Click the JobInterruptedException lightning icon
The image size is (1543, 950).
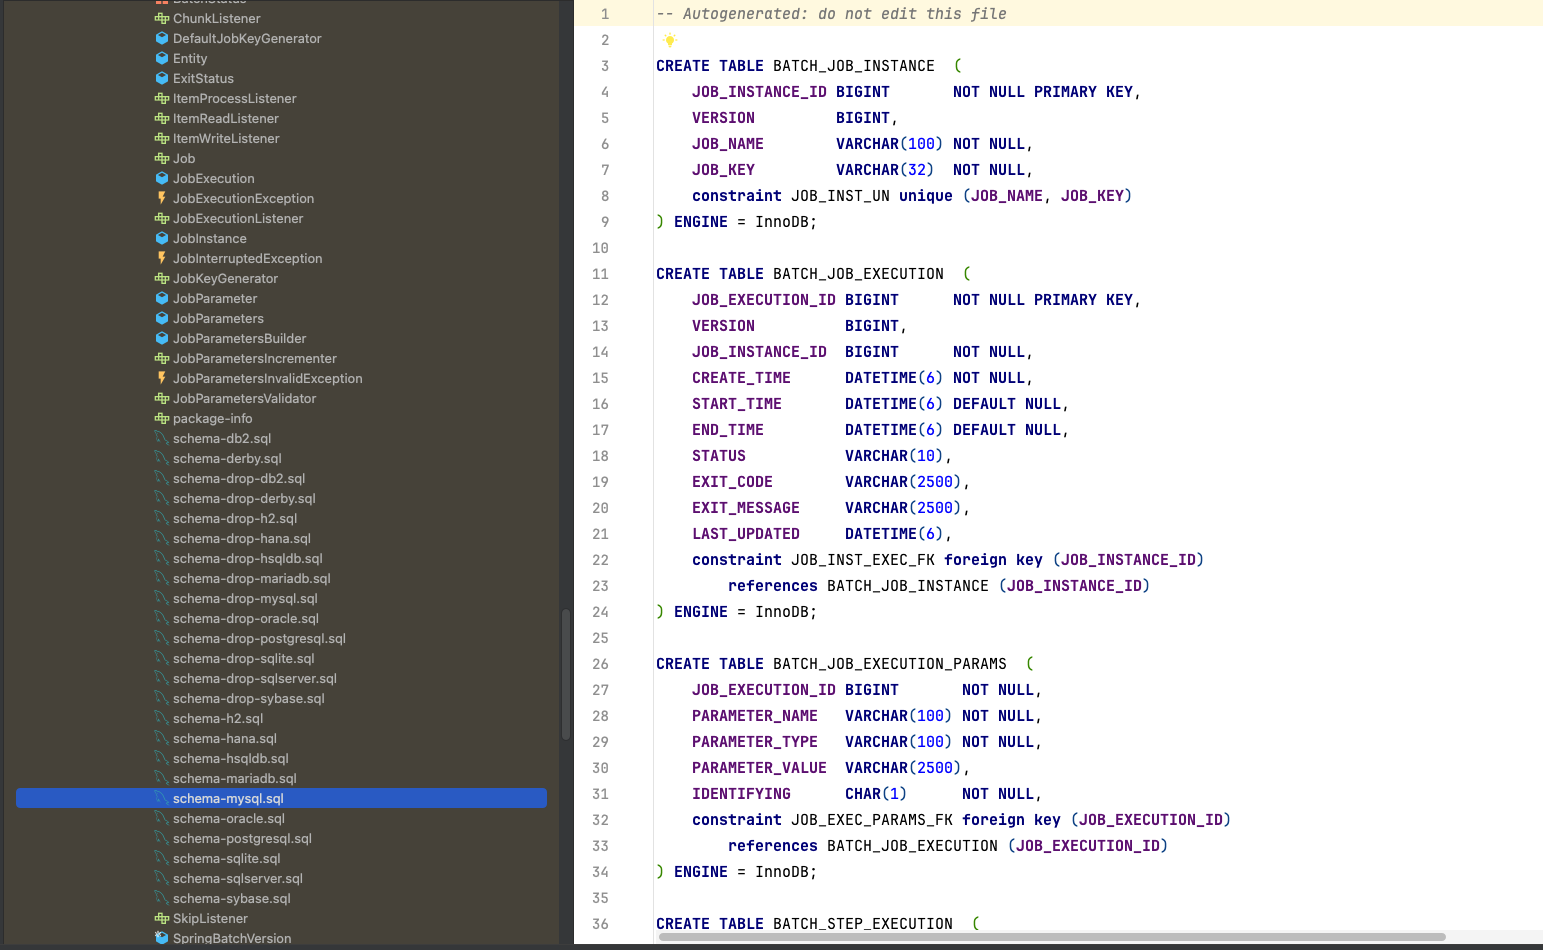[x=162, y=258]
